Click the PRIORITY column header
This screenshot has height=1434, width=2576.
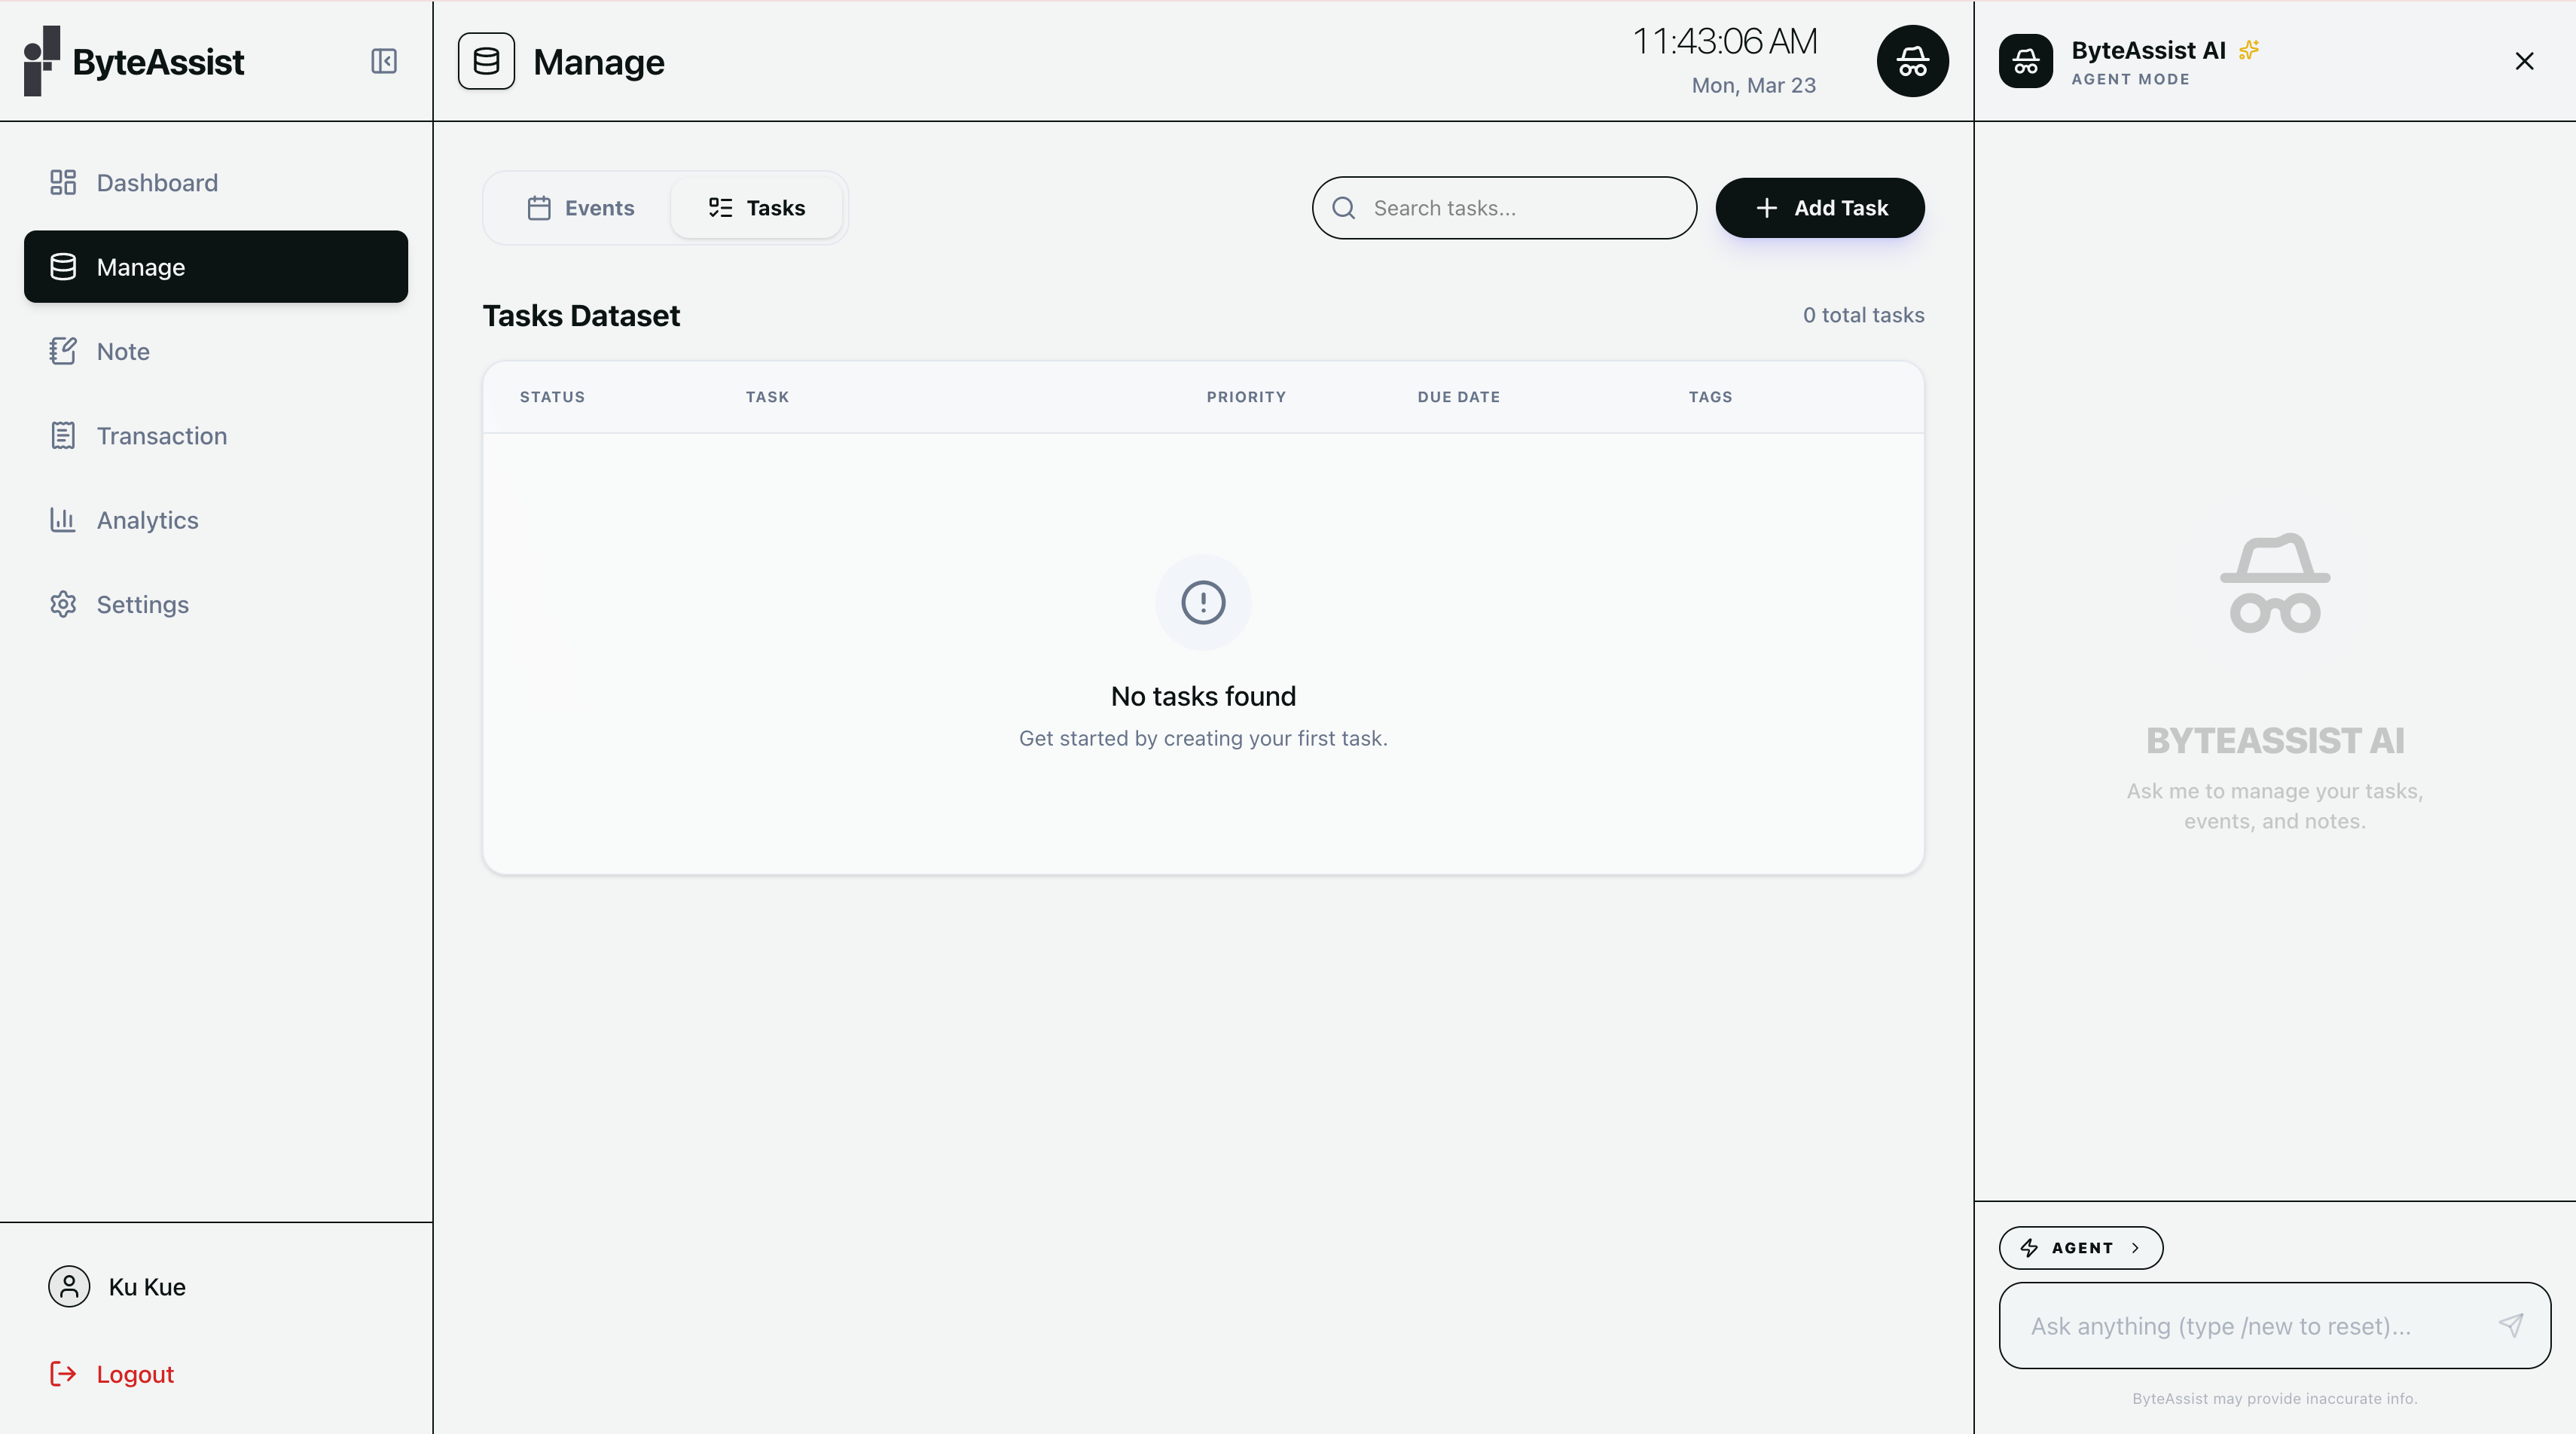tap(1246, 397)
